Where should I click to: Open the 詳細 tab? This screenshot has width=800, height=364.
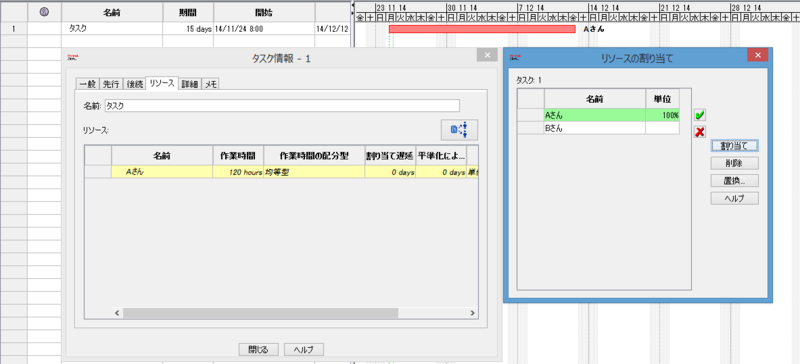point(190,84)
